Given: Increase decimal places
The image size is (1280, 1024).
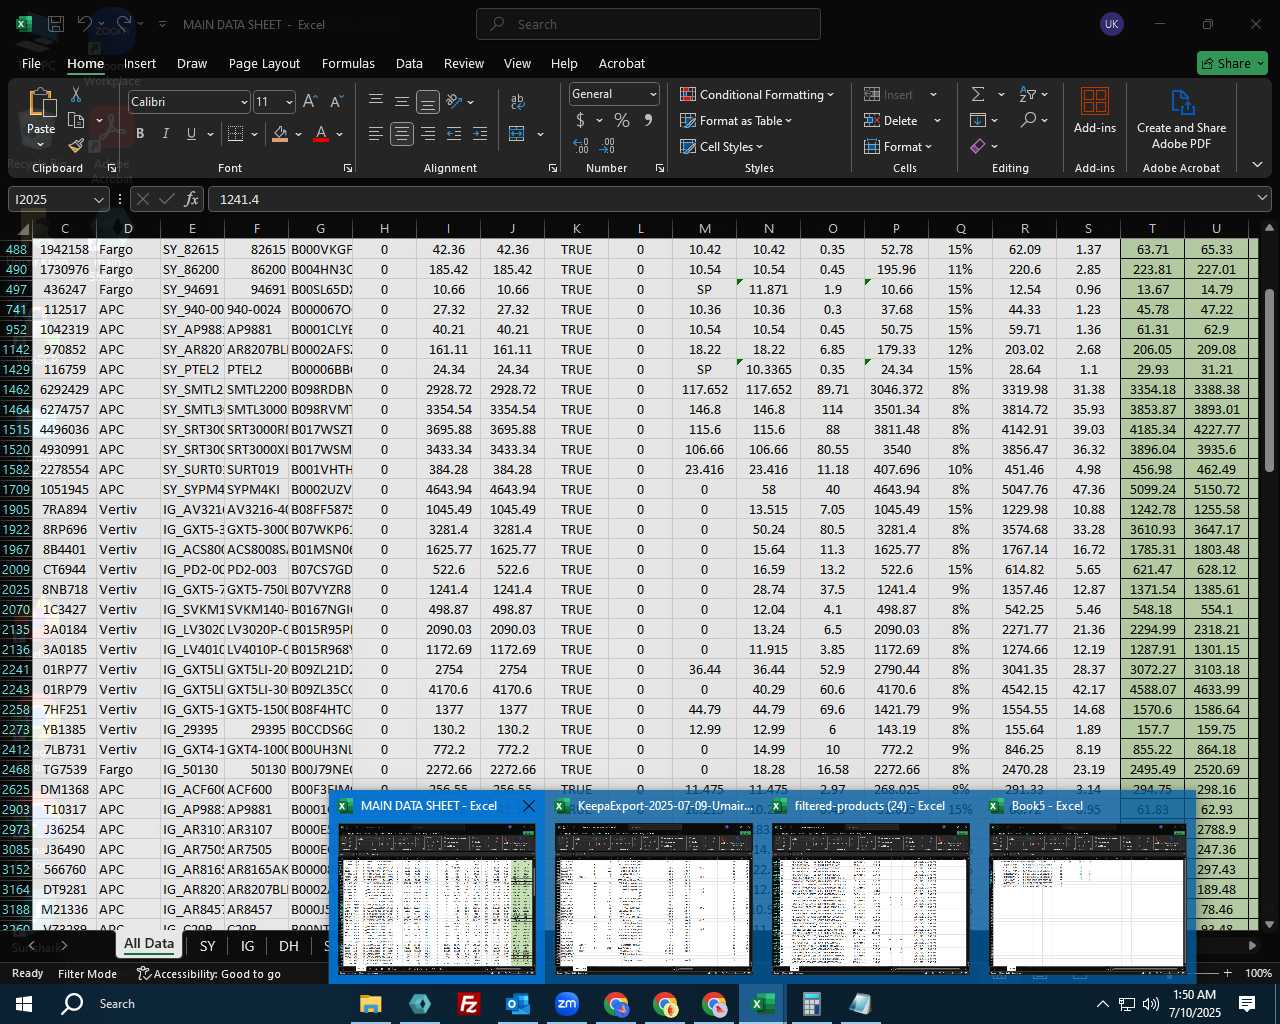Looking at the screenshot, I should click(581, 146).
